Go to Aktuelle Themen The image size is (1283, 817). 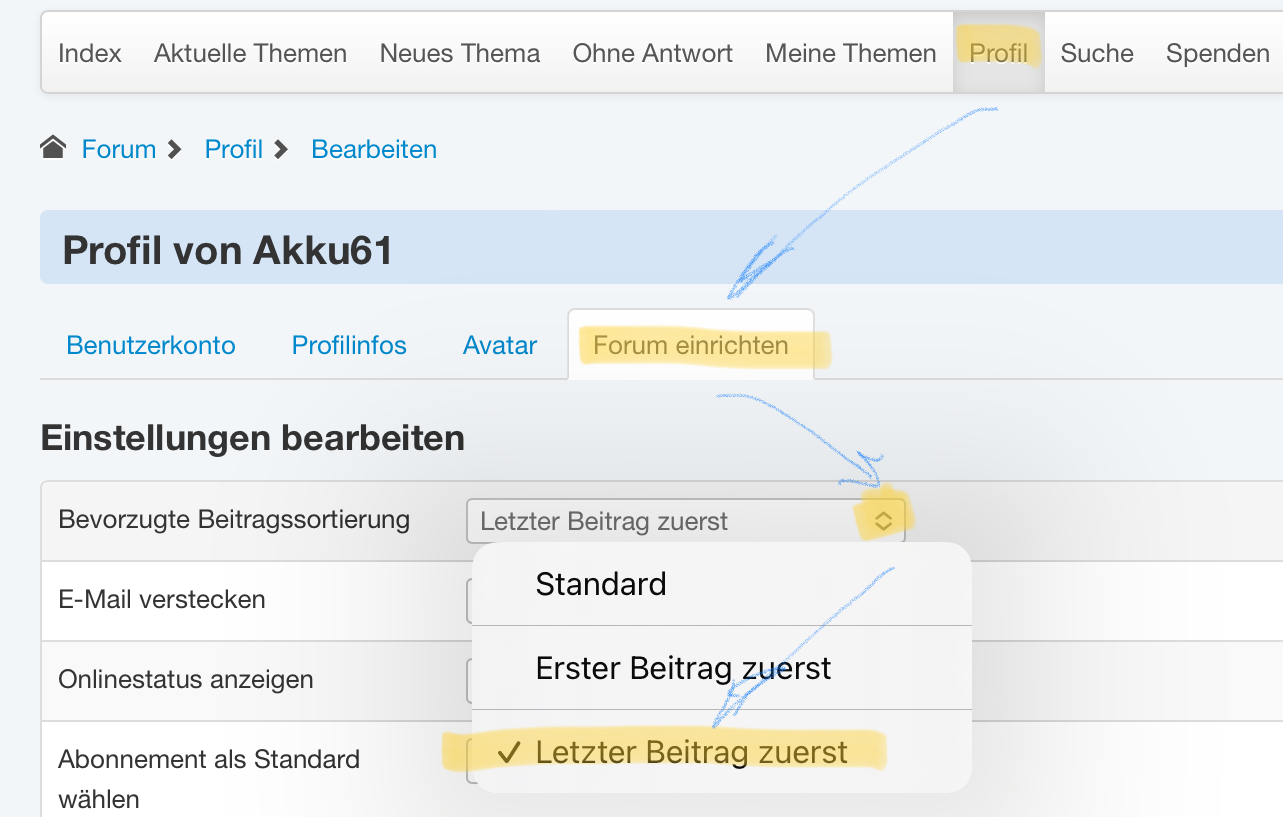[250, 53]
